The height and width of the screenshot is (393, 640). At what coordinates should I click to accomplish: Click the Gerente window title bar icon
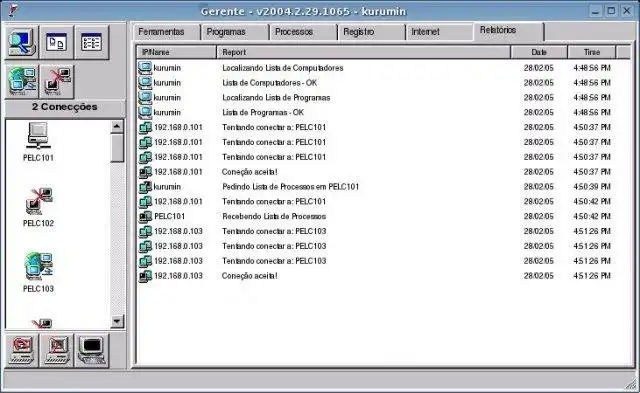point(13,10)
